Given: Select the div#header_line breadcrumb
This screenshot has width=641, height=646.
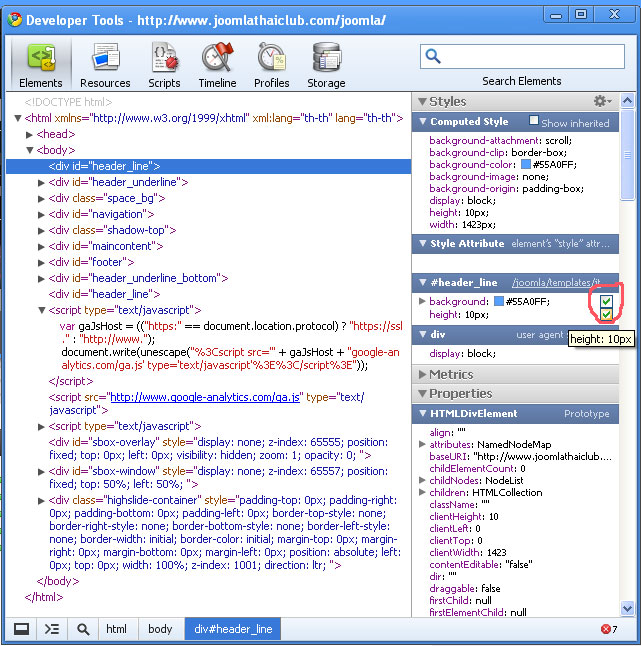Looking at the screenshot, I should coord(233,629).
